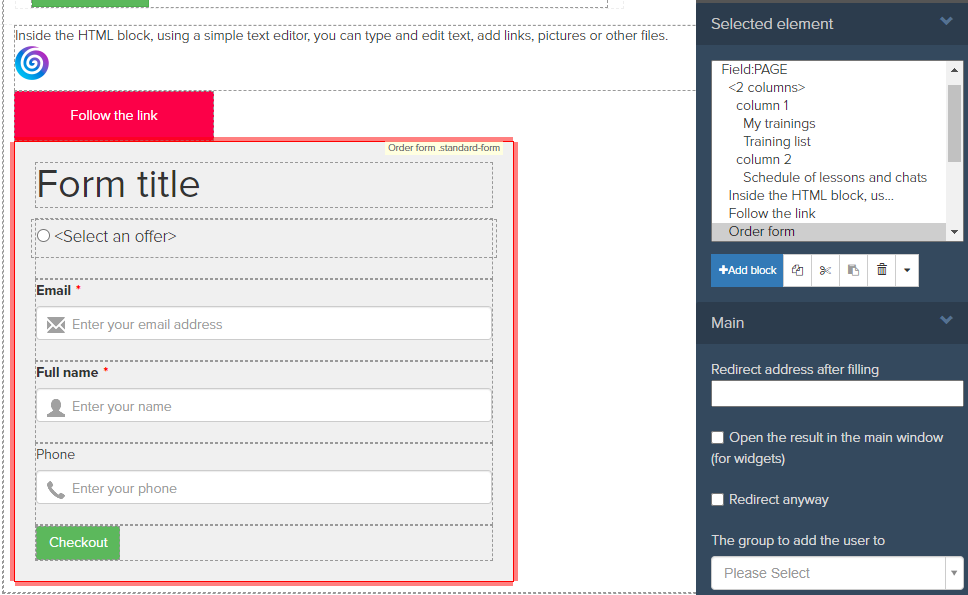Select 'Inside the HTML block, us...' tree item
Viewport: 968px width, 595px height.
811,195
